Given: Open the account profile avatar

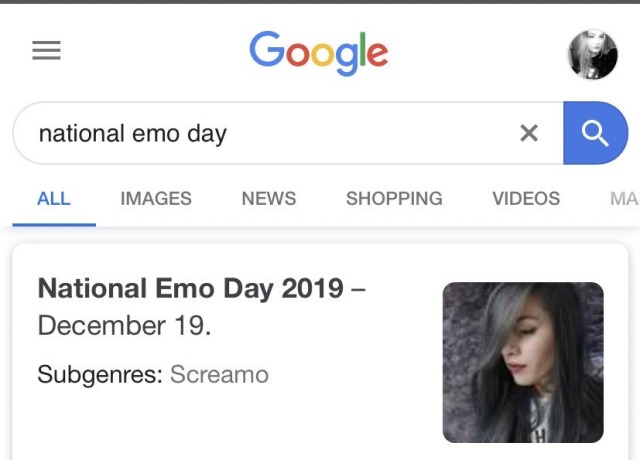Looking at the screenshot, I should coord(593,54).
